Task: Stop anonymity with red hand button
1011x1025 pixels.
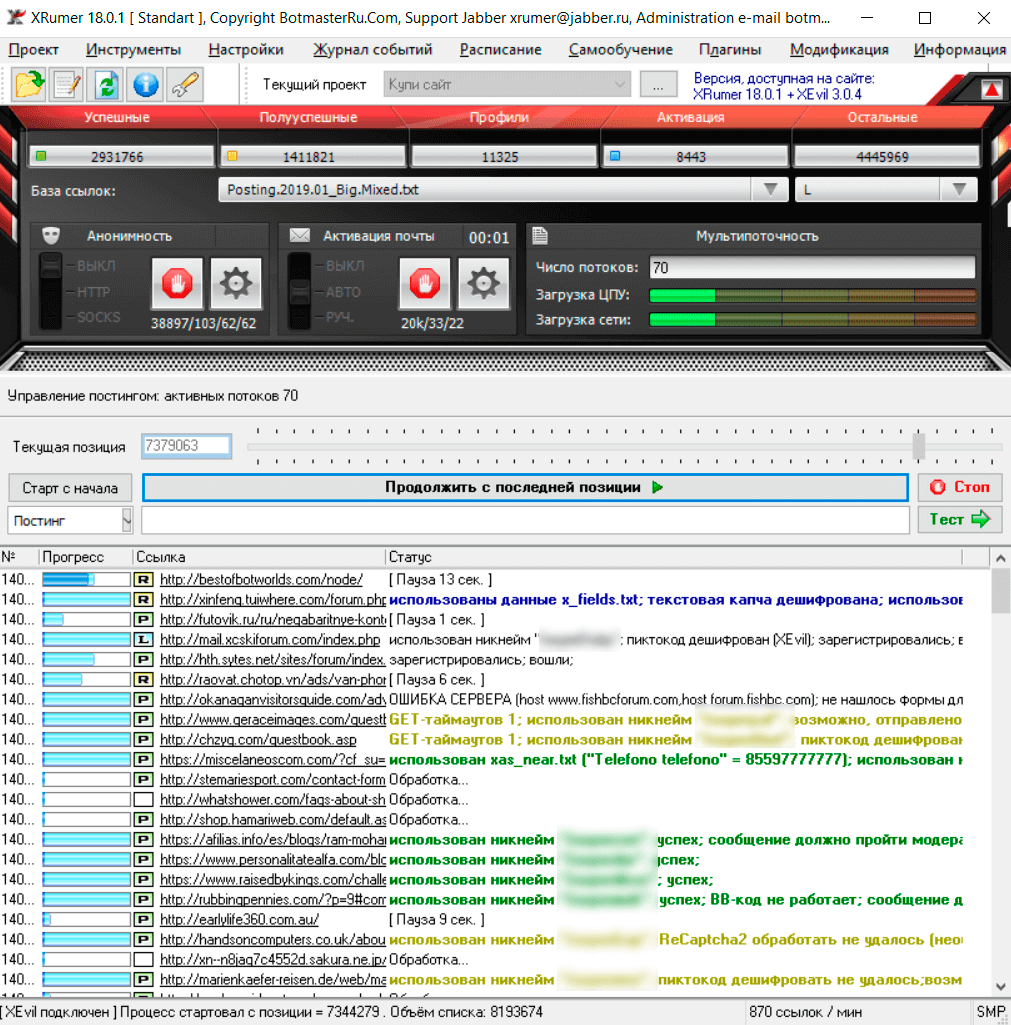Action: pyautogui.click(x=177, y=284)
